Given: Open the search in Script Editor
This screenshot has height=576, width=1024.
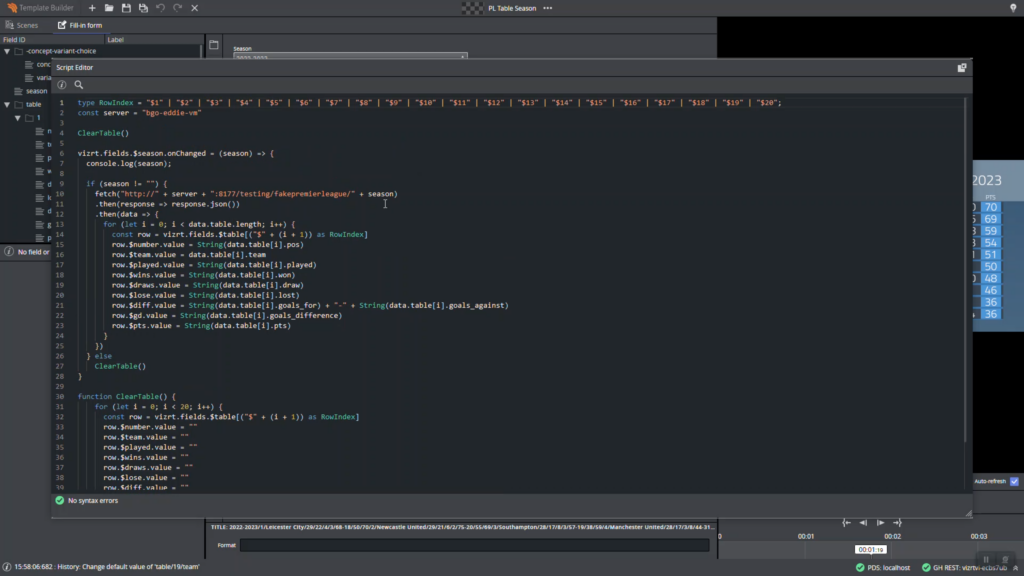Looking at the screenshot, I should click(x=79, y=85).
